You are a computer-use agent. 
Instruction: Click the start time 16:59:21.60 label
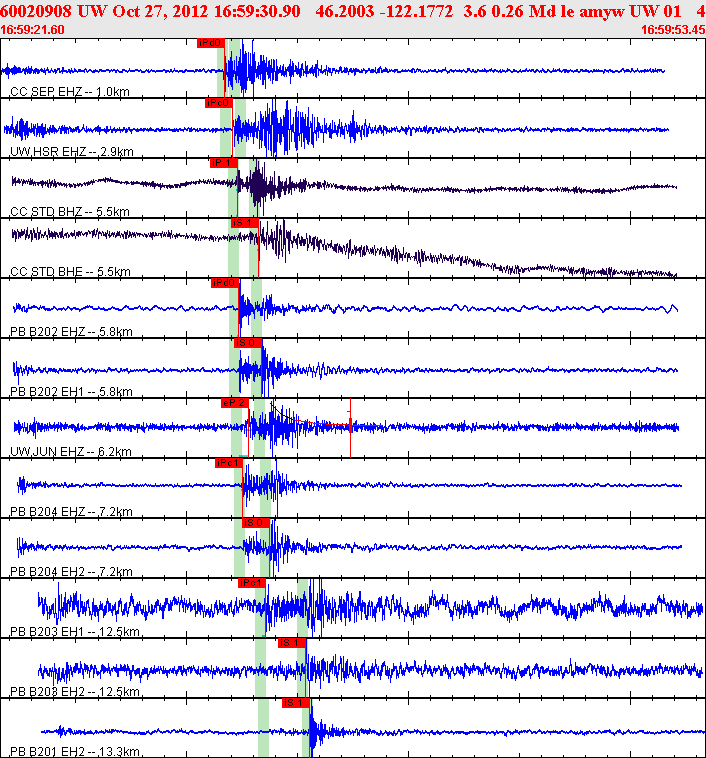tap(32, 29)
